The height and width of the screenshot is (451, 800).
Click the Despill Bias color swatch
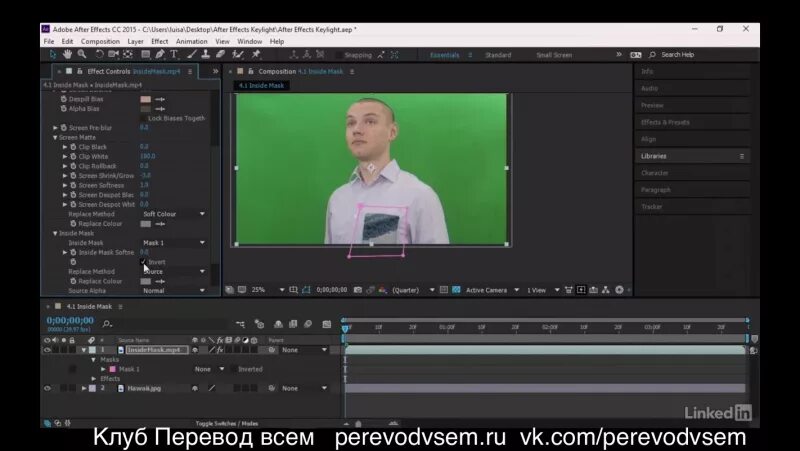145,99
